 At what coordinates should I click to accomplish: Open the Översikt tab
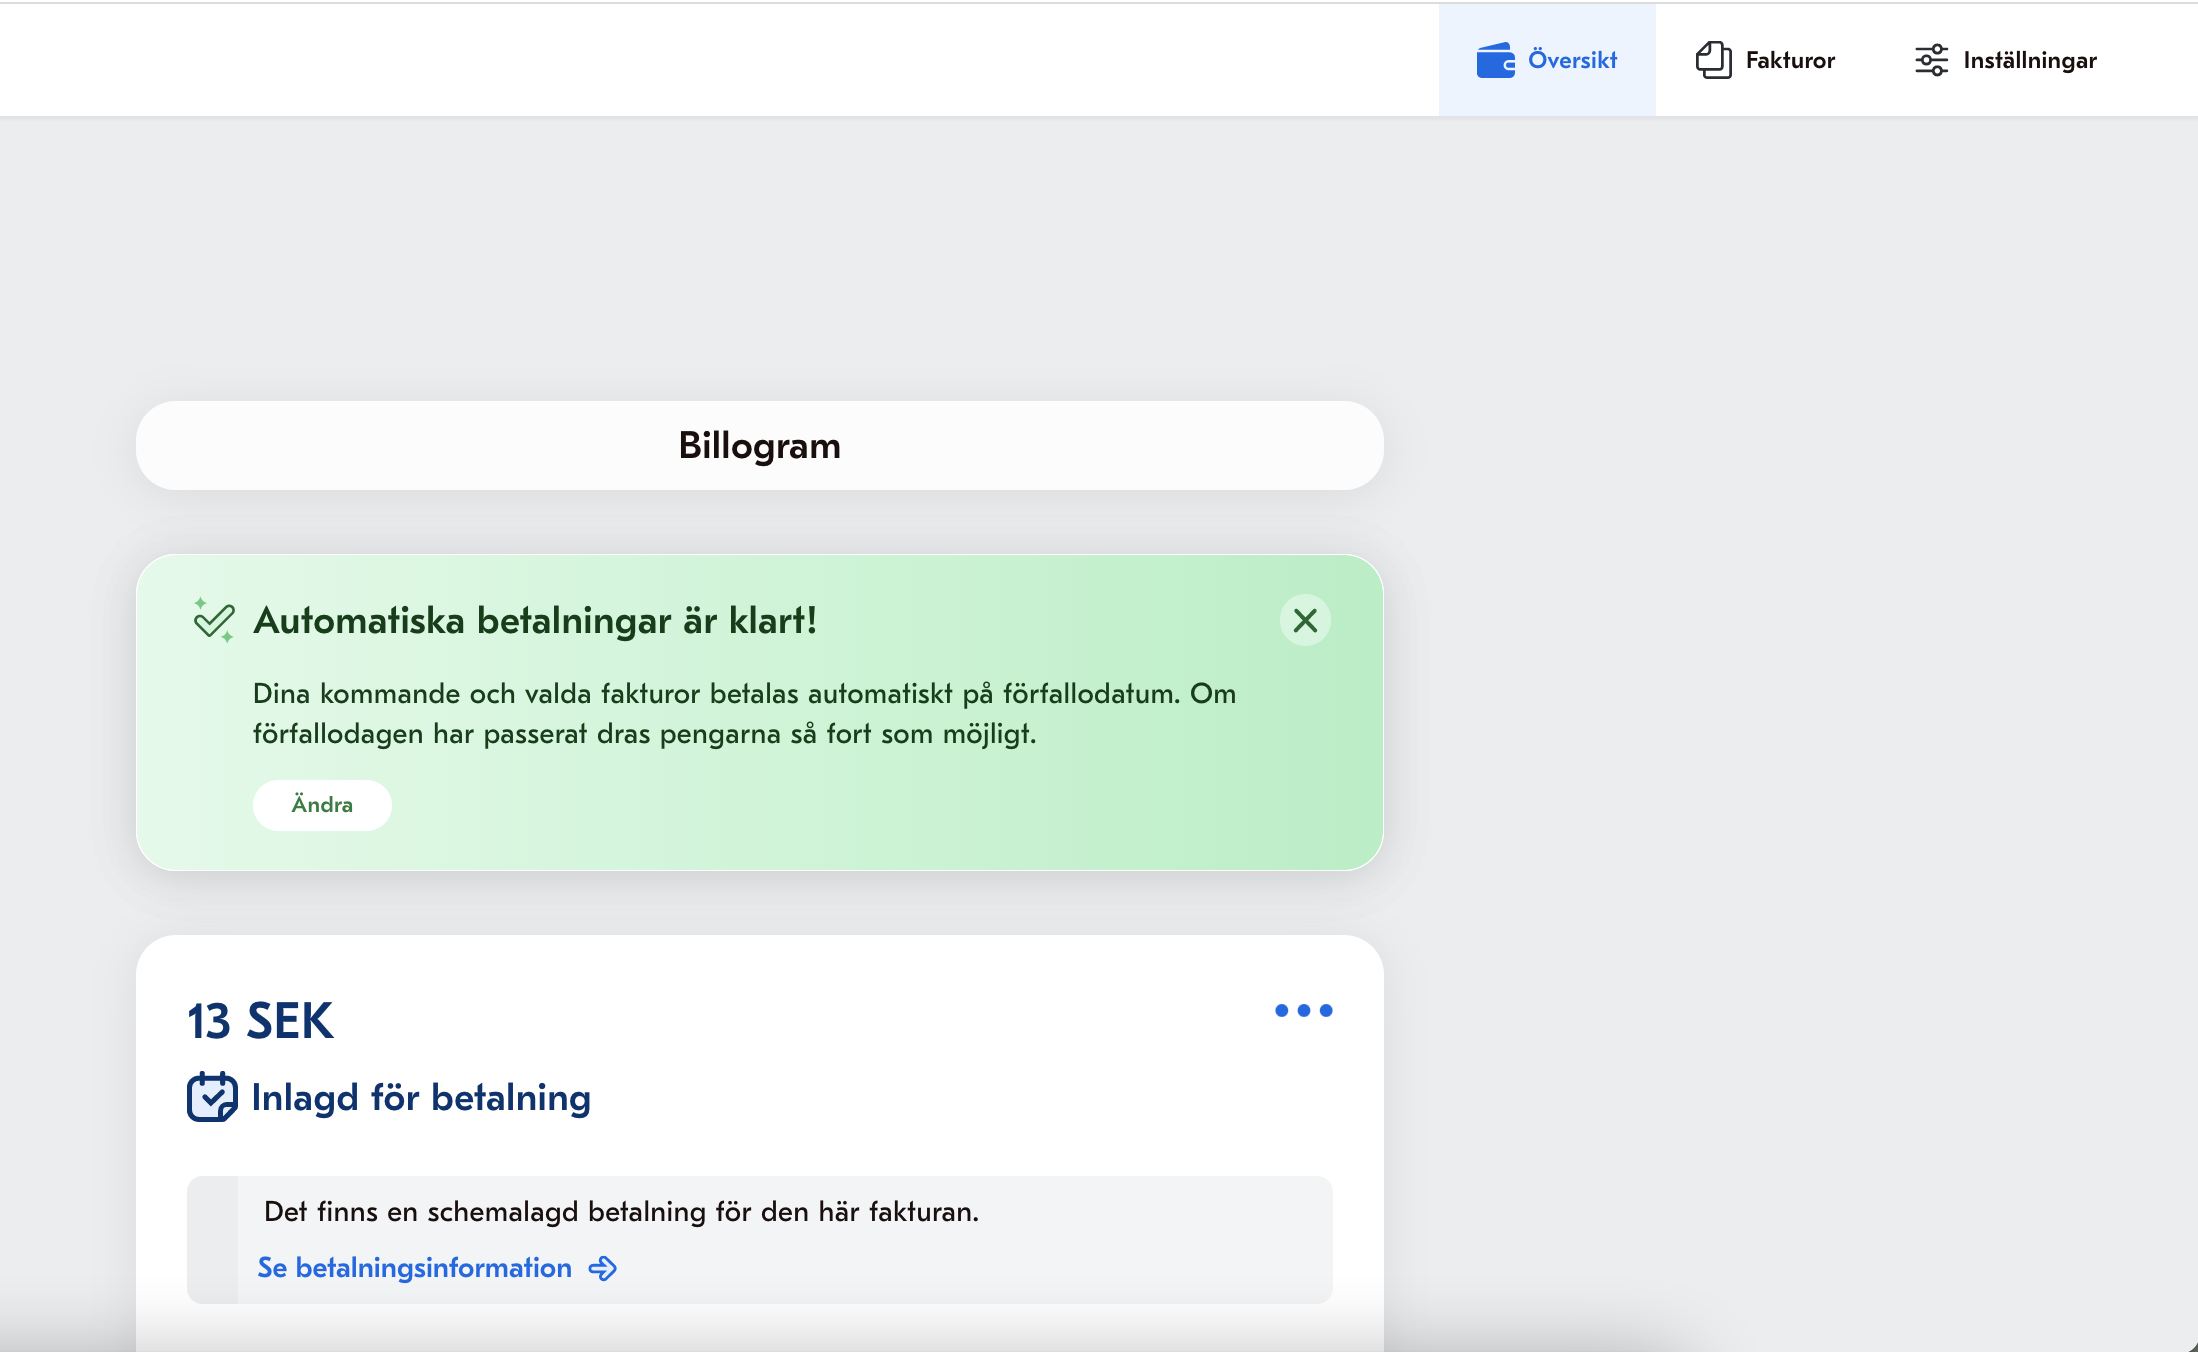pyautogui.click(x=1547, y=60)
